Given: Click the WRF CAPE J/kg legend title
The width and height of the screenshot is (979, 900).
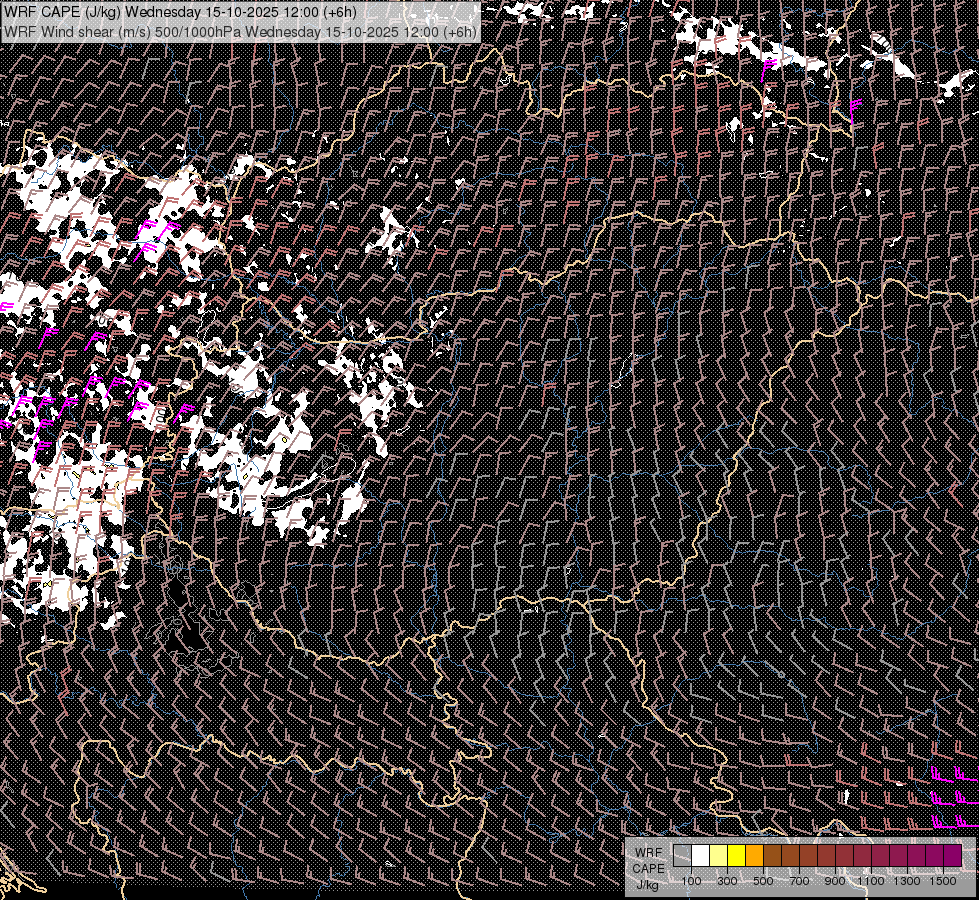Looking at the screenshot, I should click(x=648, y=868).
